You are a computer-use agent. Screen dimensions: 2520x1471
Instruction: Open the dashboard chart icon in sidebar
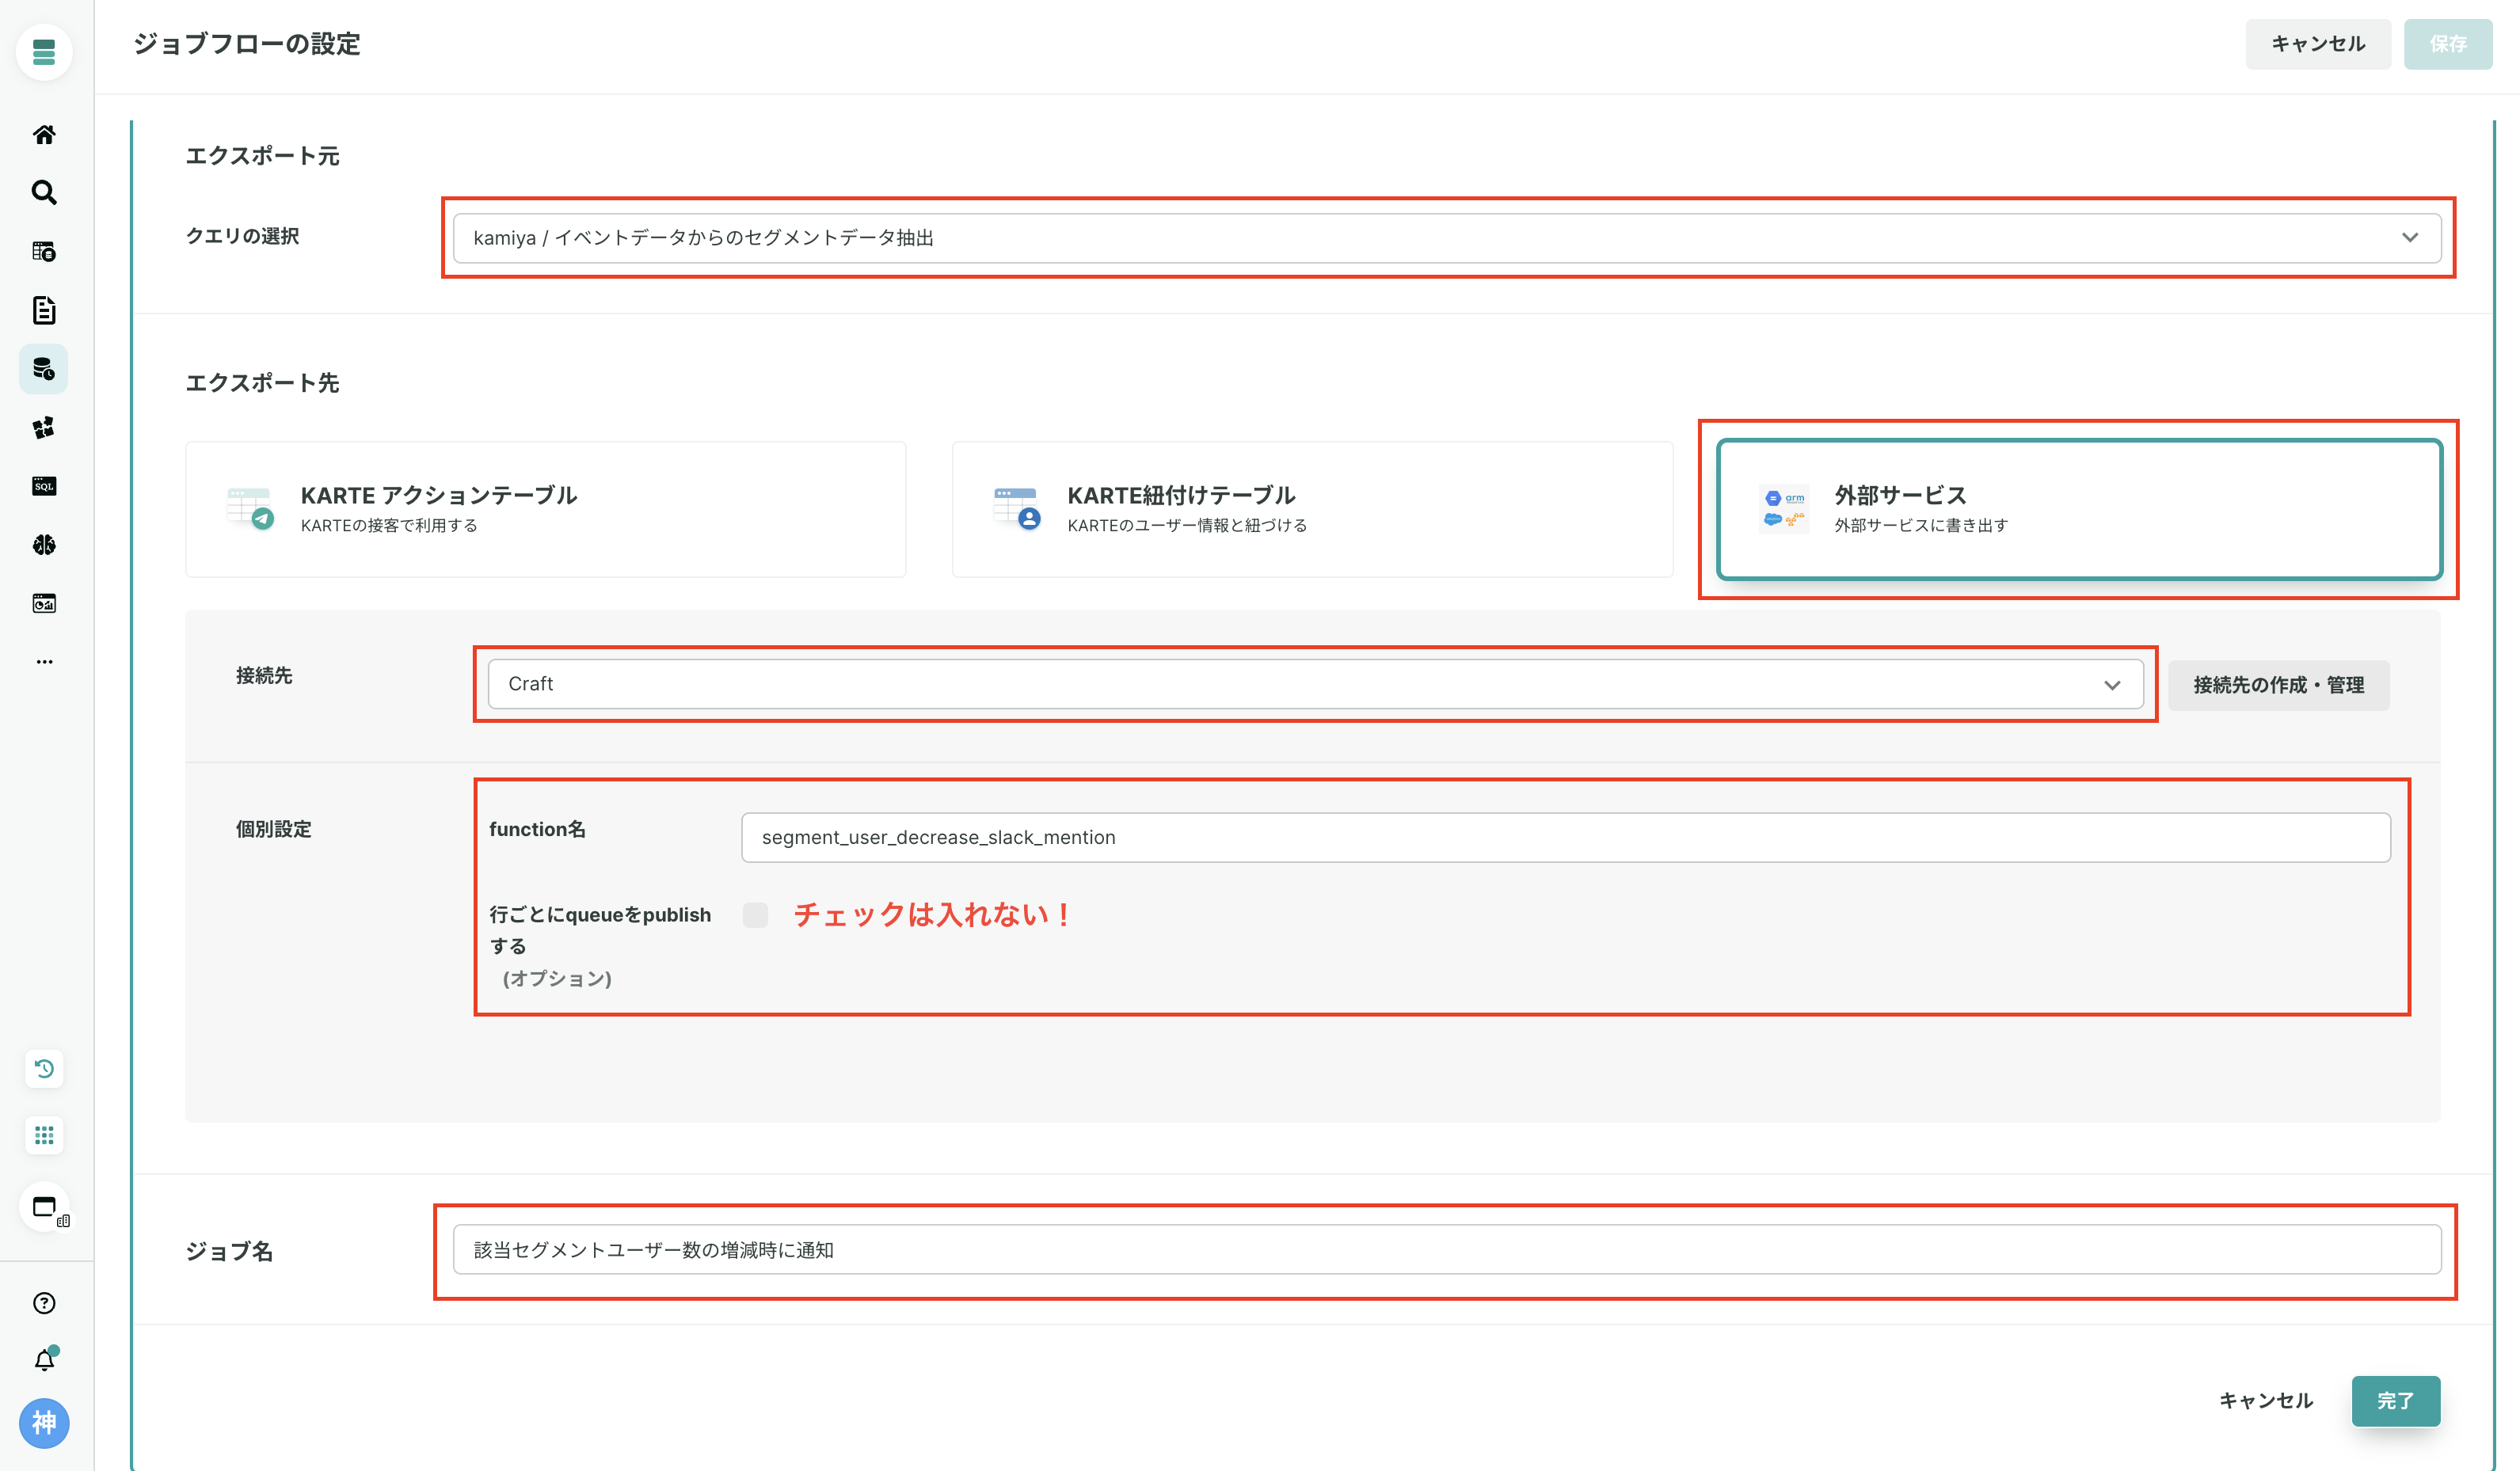click(x=44, y=603)
